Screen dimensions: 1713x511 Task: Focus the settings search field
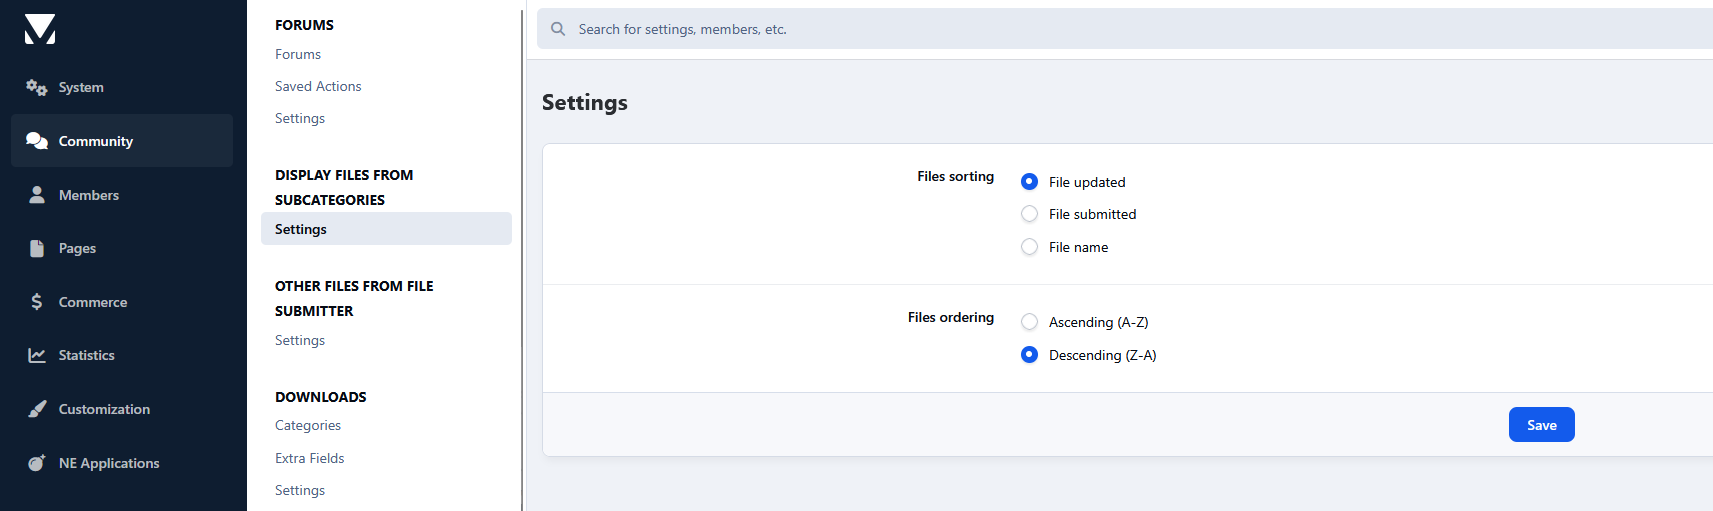(1100, 29)
